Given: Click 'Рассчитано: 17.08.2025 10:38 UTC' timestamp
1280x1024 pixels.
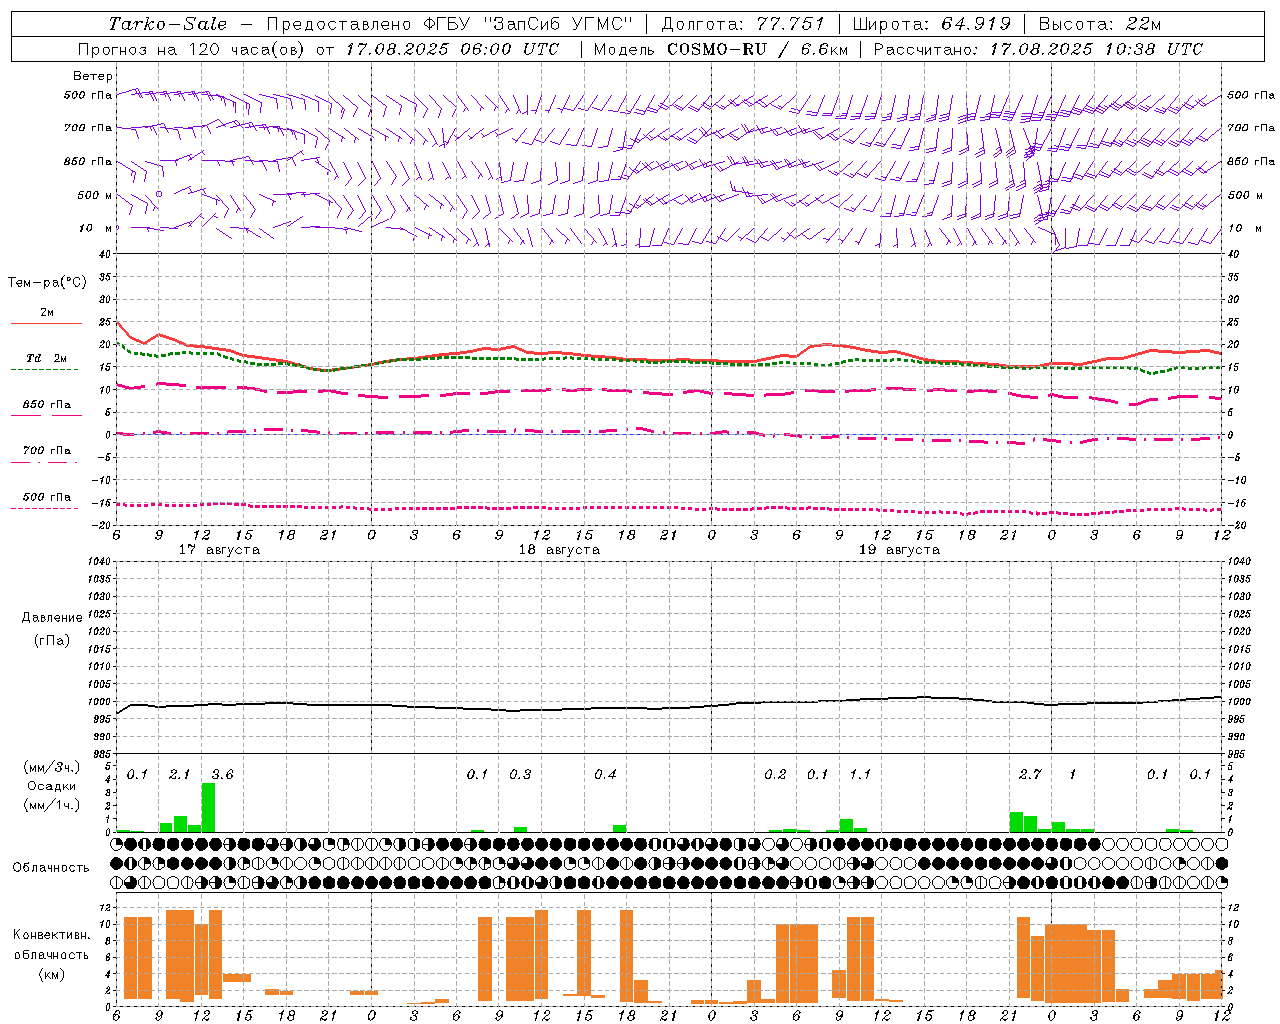Looking at the screenshot, I should pyautogui.click(x=1039, y=49).
